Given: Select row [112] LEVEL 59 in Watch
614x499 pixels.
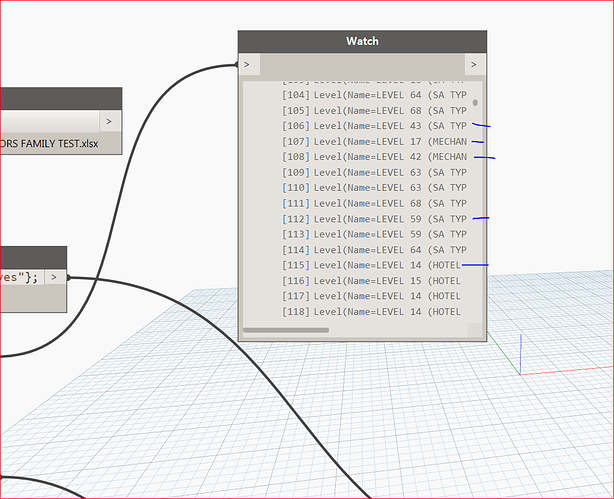Looking at the screenshot, I should pos(374,219).
